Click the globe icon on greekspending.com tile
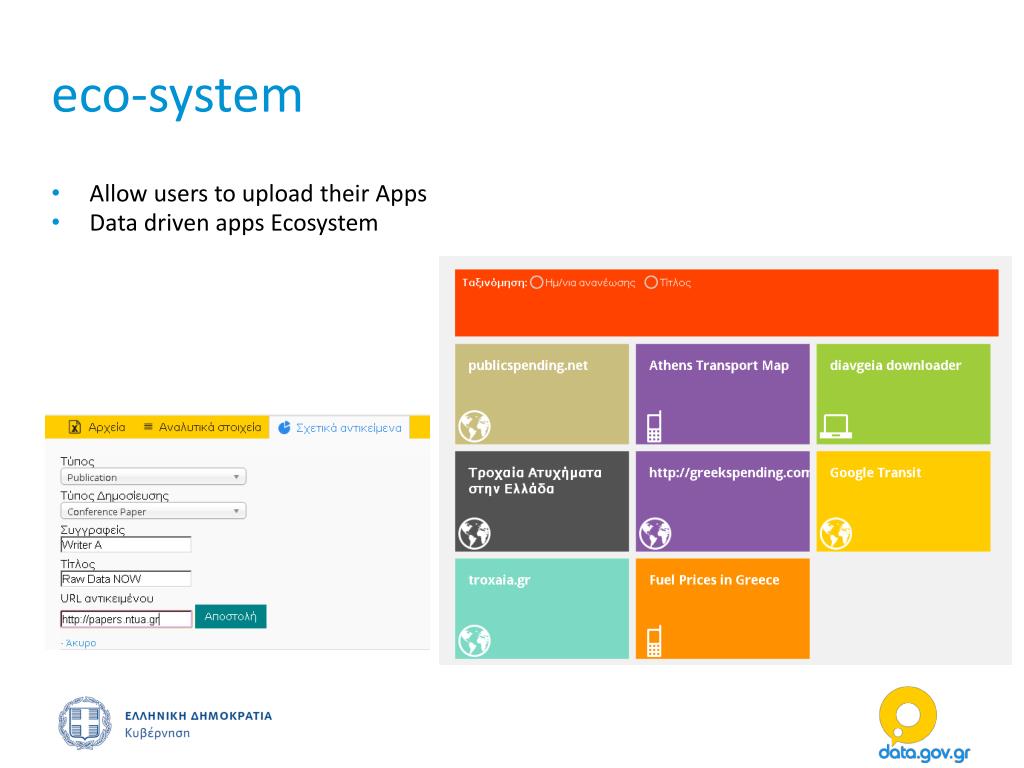This screenshot has height=768, width=1024. [655, 534]
